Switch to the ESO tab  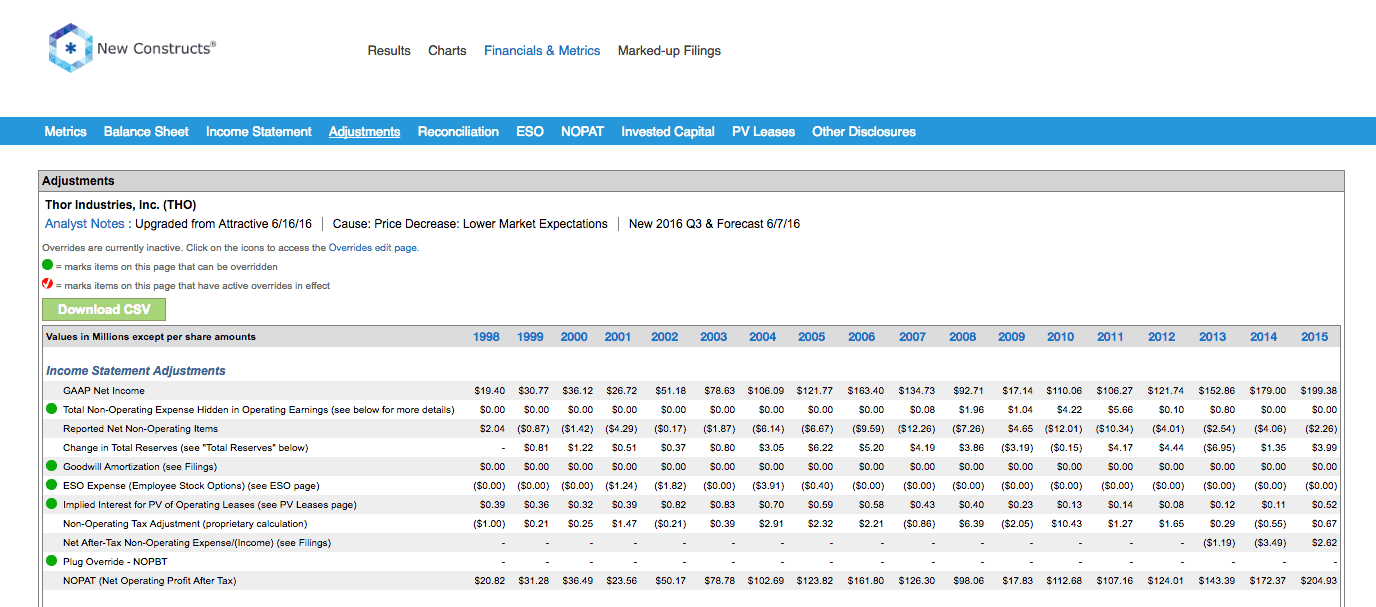[x=530, y=131]
